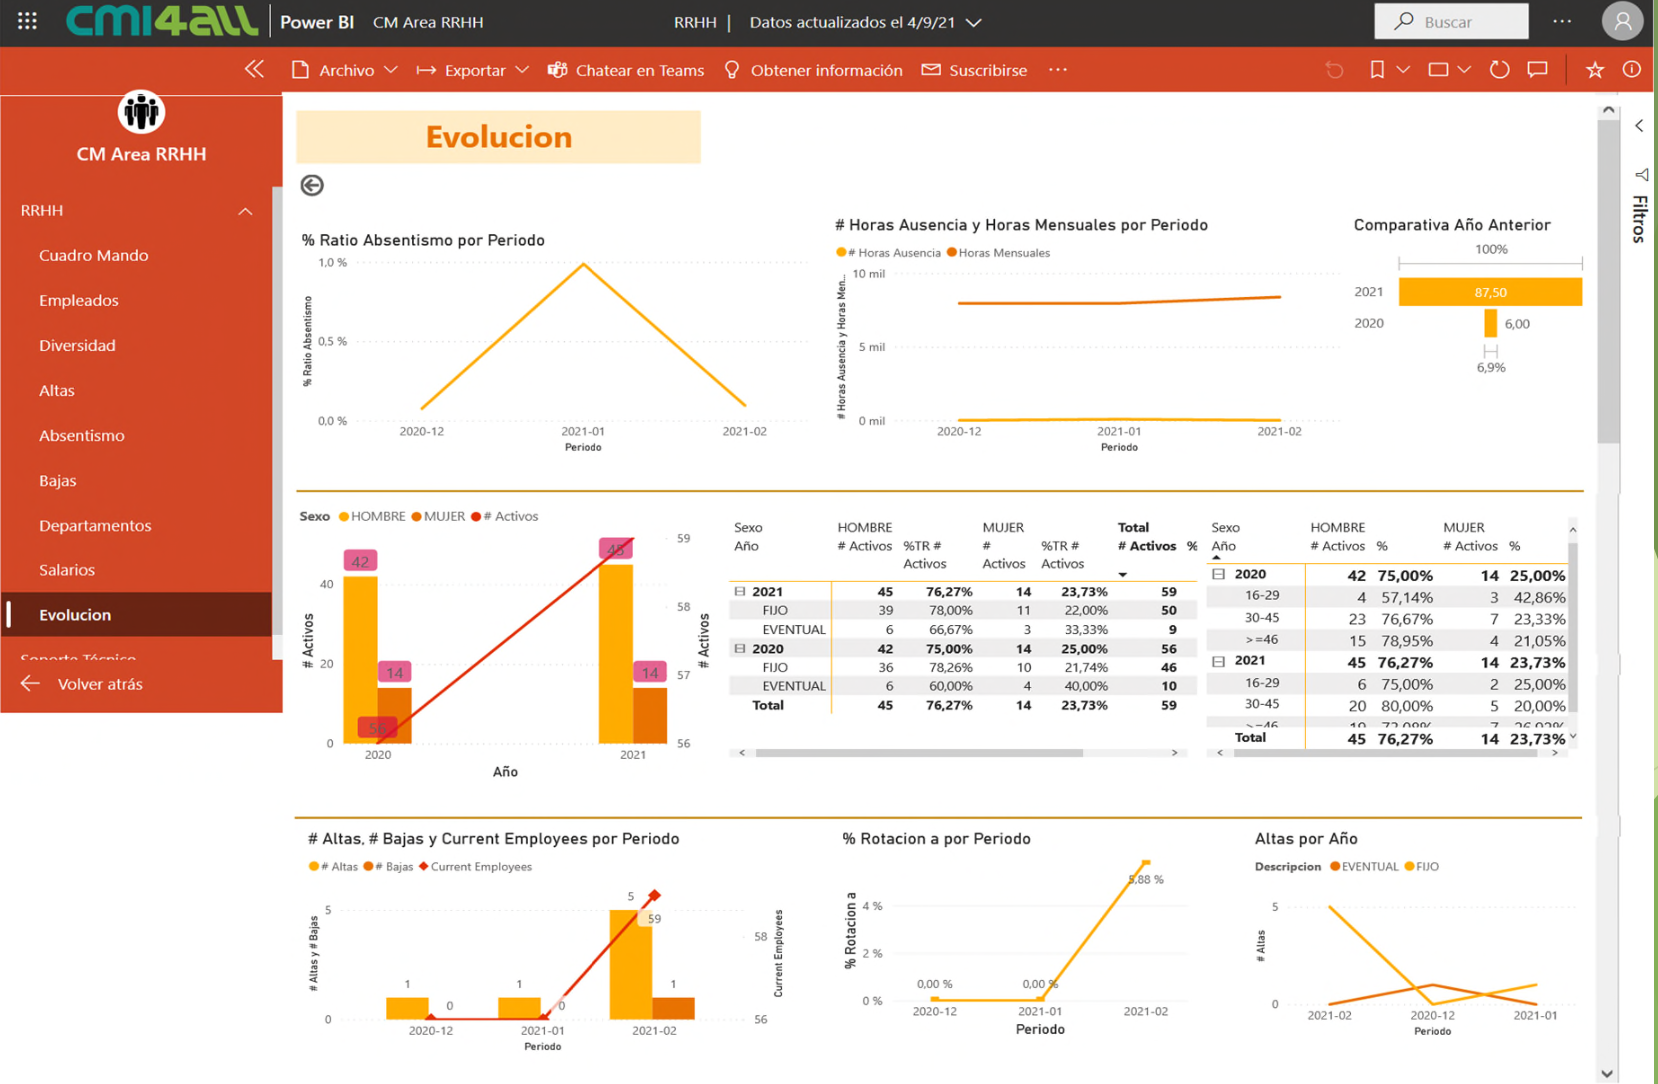Click the Suscribirse button
The height and width of the screenshot is (1084, 1658).
pos(974,70)
